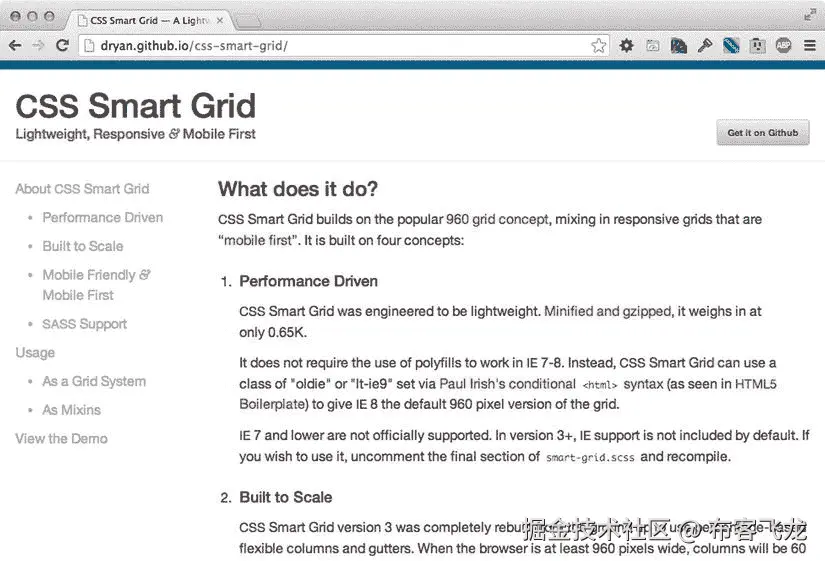The image size is (825, 561).
Task: Click the Usage sidebar link
Action: pyautogui.click(x=35, y=353)
